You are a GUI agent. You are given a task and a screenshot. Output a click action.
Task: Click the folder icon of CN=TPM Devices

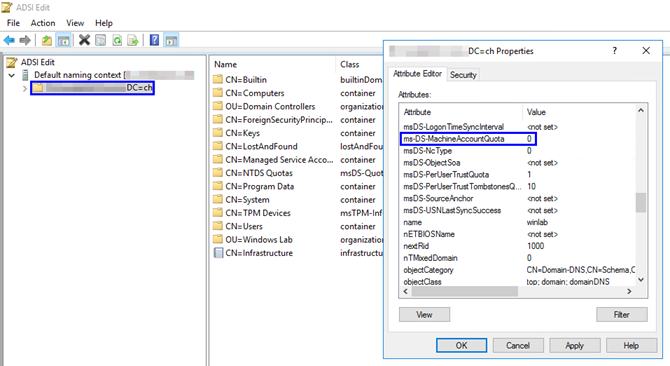[218, 213]
